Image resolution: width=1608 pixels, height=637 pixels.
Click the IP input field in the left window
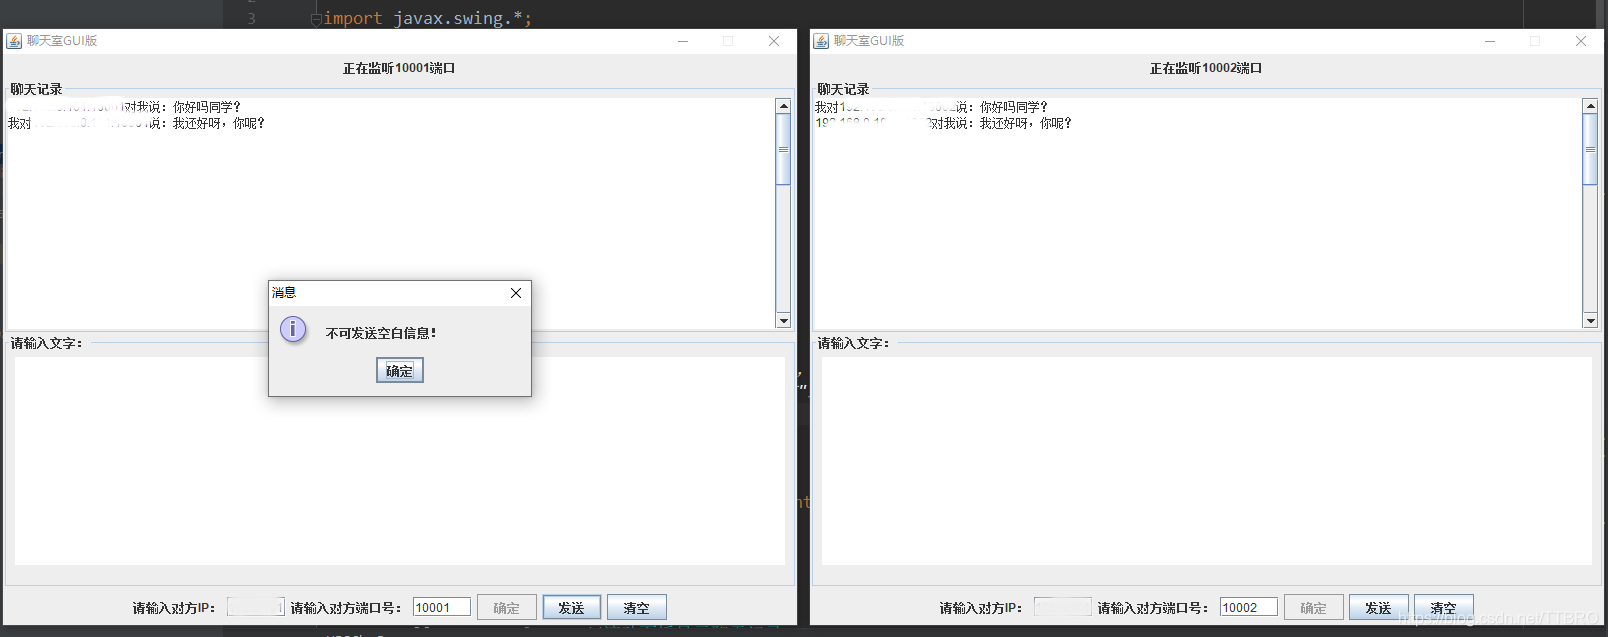tap(256, 607)
